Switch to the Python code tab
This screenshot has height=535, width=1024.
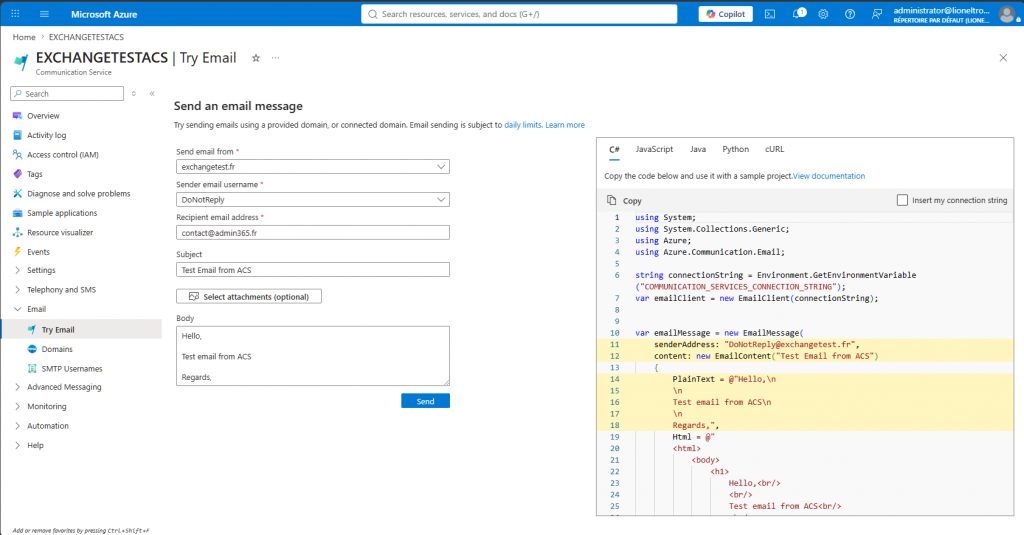[735, 150]
